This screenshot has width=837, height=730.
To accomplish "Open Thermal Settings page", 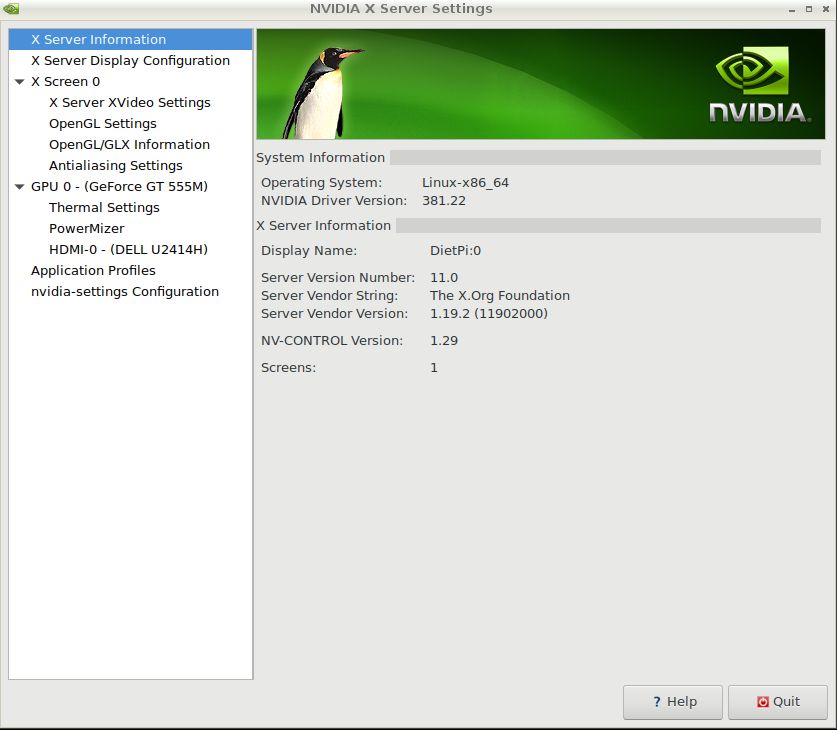I will click(x=104, y=208).
